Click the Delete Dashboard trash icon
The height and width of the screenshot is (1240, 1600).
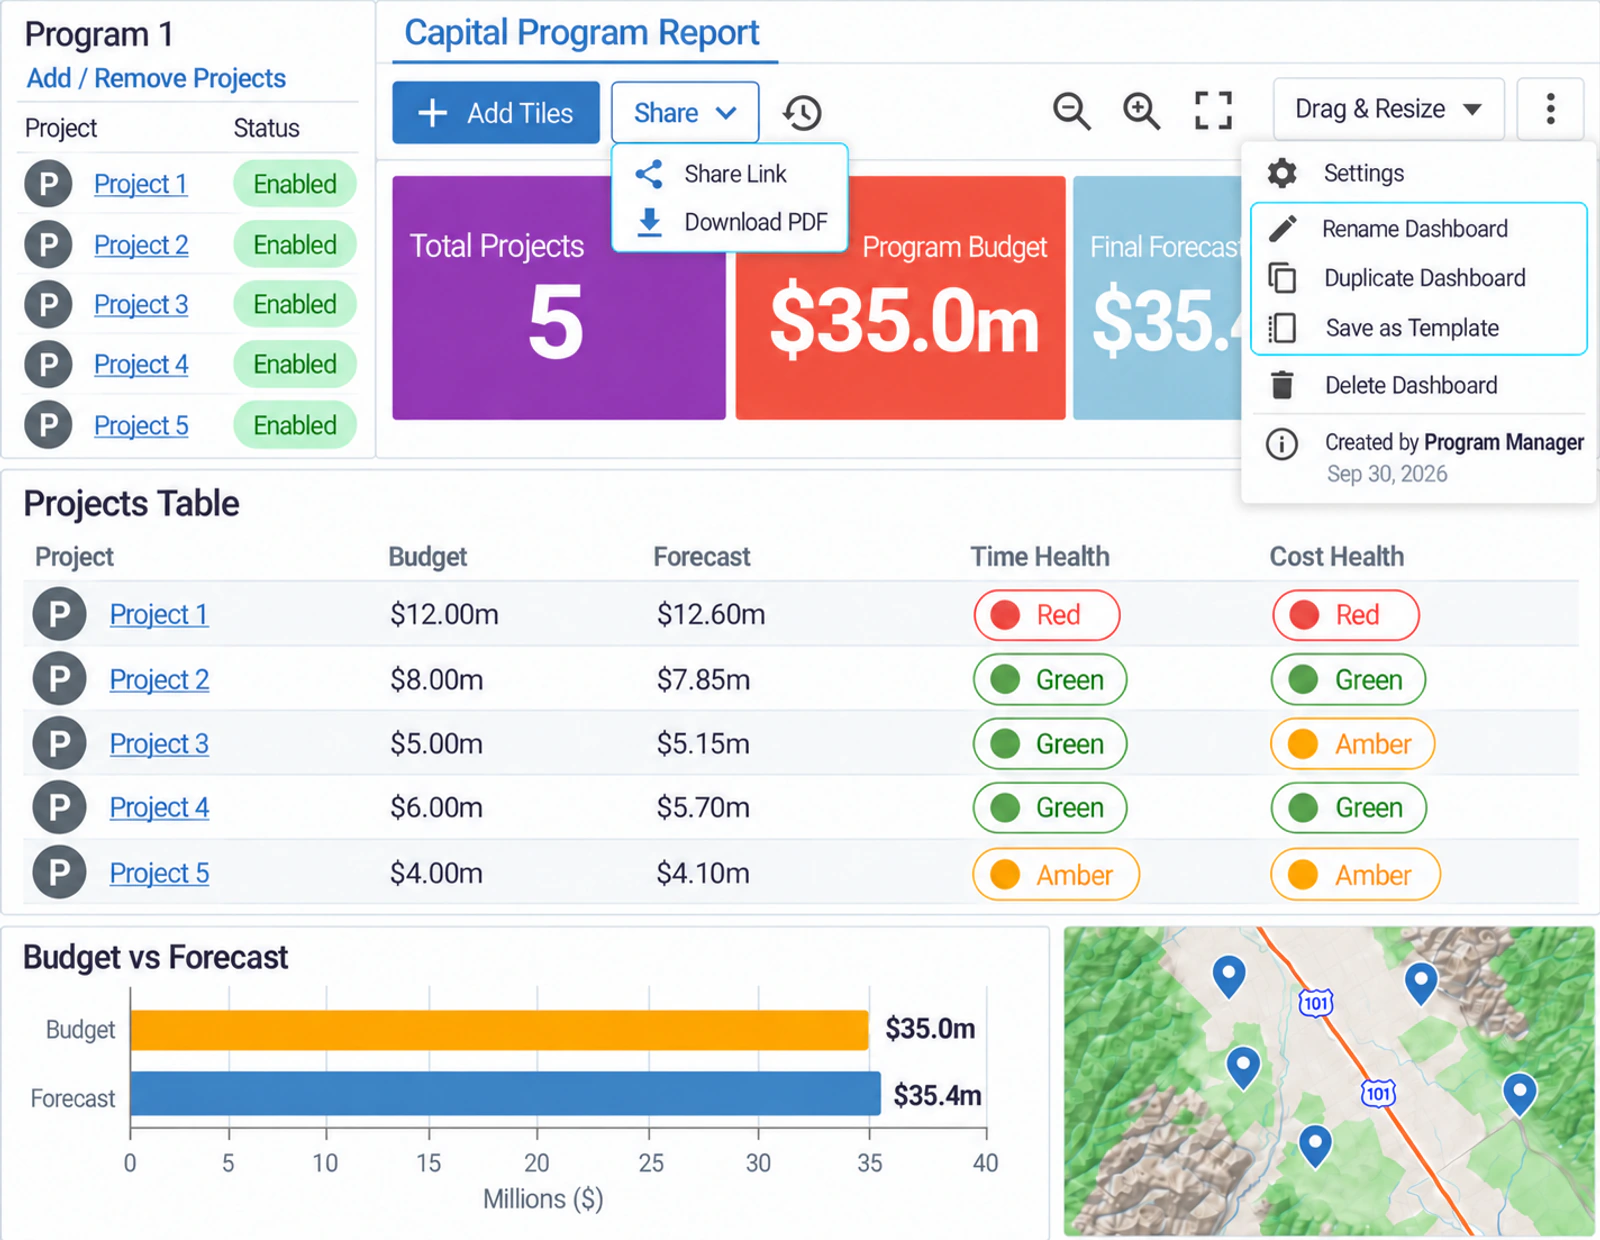1282,385
